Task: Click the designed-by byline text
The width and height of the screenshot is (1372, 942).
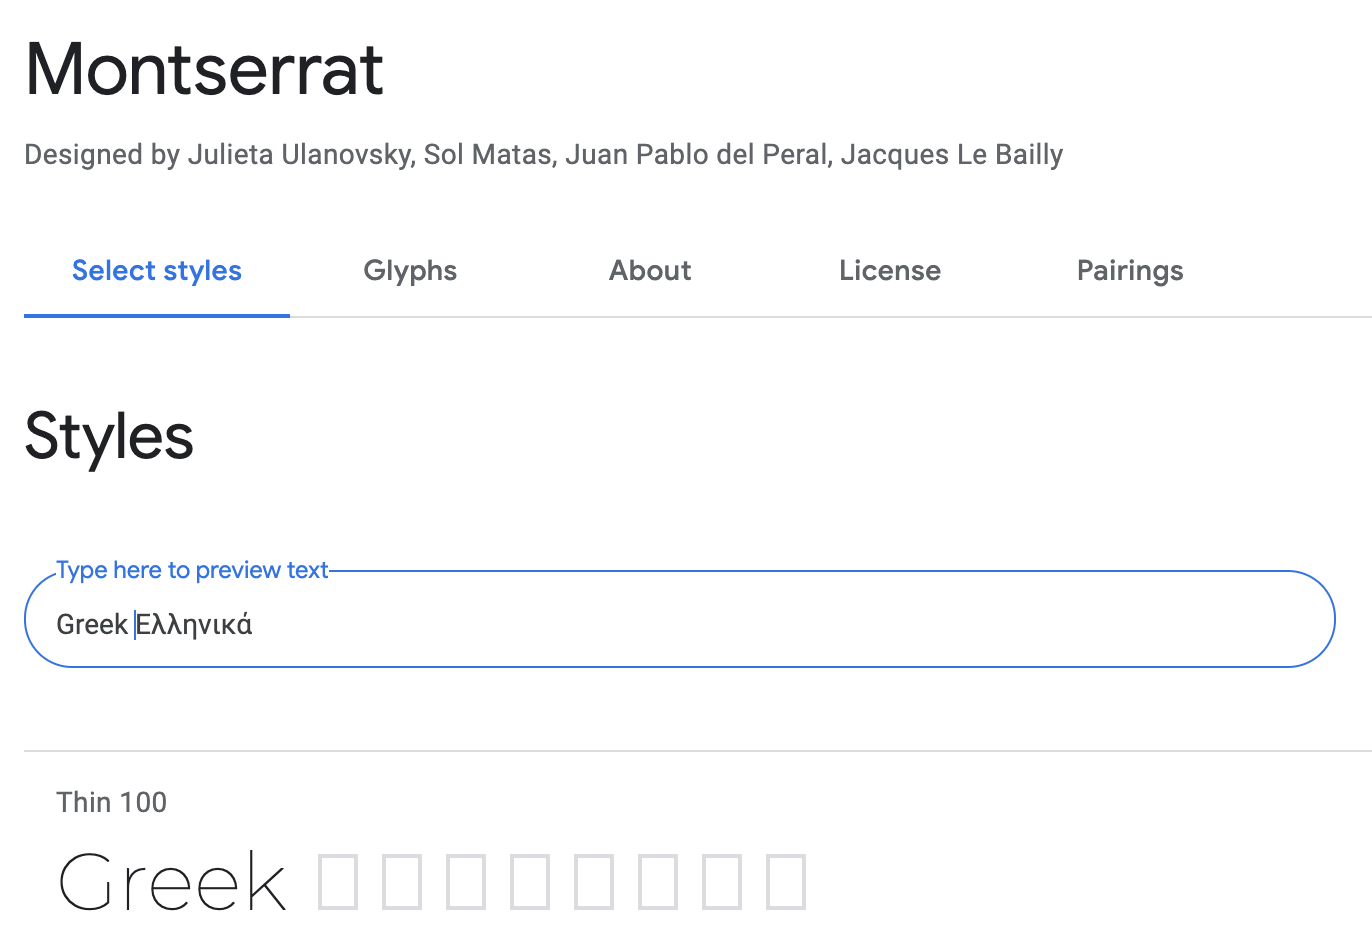Action: (x=544, y=154)
